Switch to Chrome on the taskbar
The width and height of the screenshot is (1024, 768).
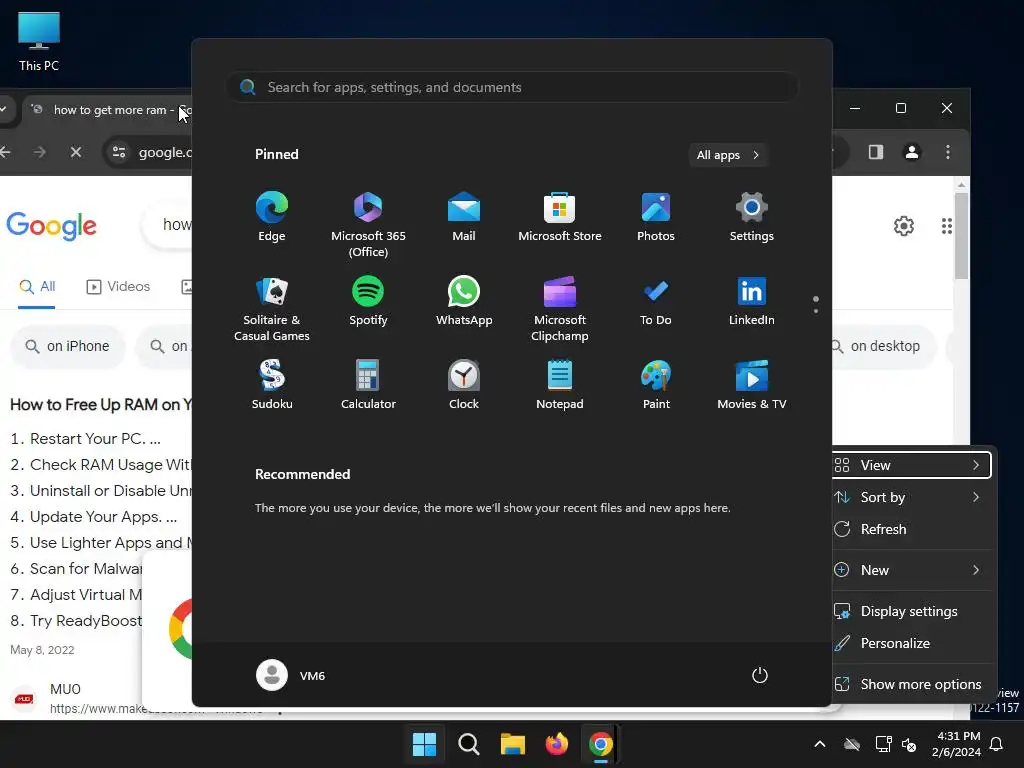[x=601, y=744]
